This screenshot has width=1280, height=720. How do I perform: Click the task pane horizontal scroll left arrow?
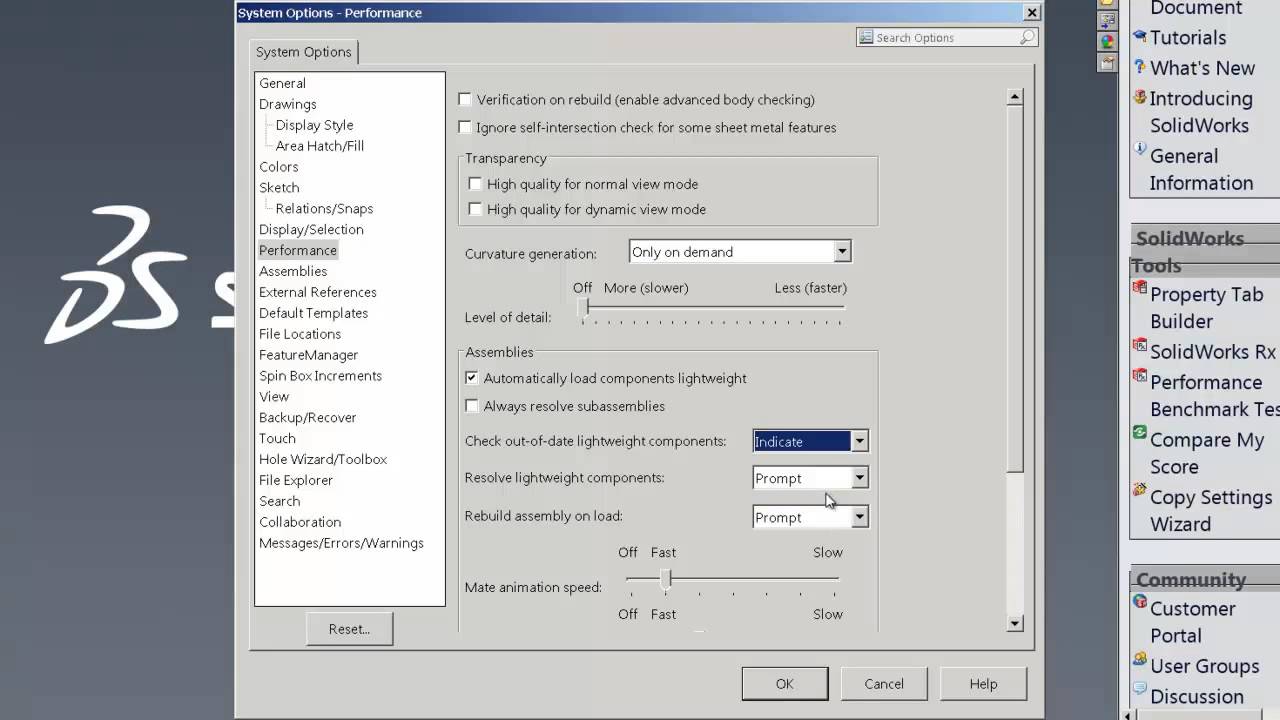(1130, 715)
